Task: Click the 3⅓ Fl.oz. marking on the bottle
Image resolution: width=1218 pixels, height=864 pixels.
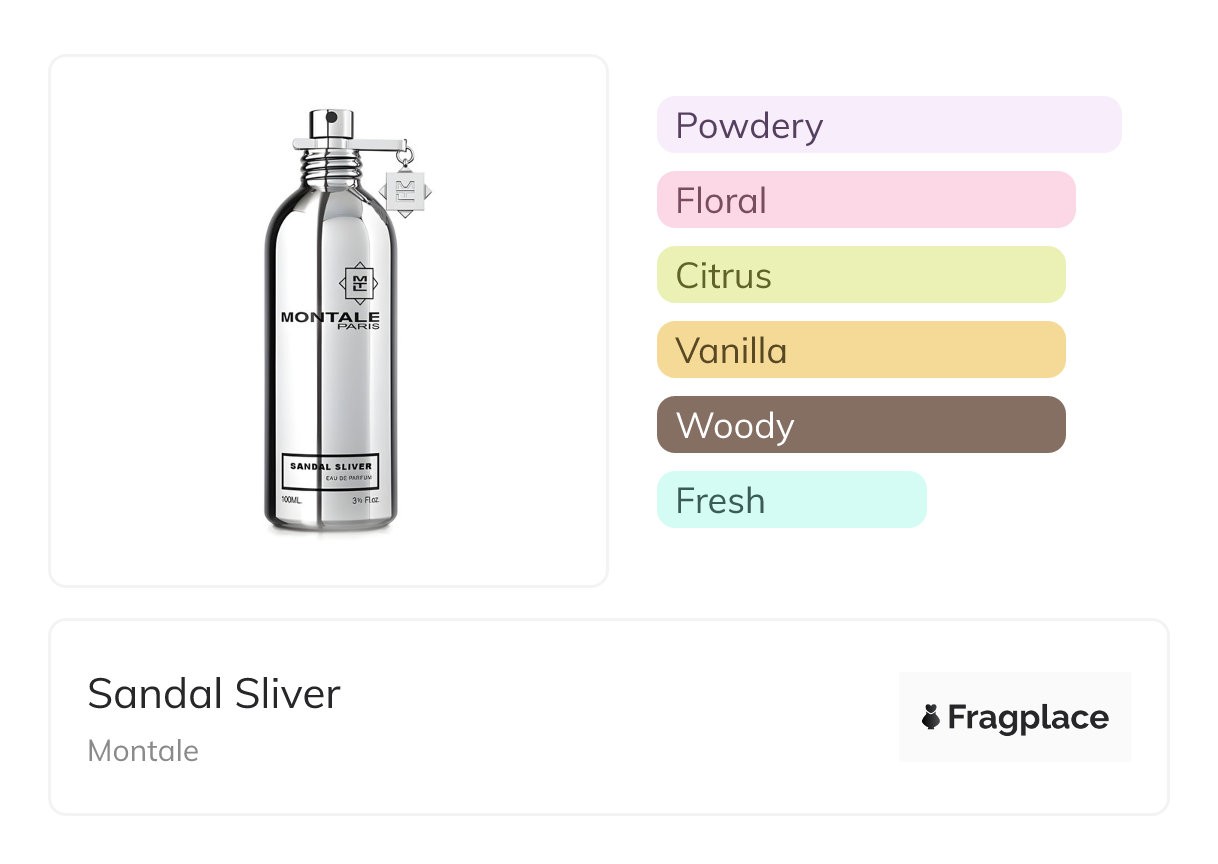Action: [366, 498]
